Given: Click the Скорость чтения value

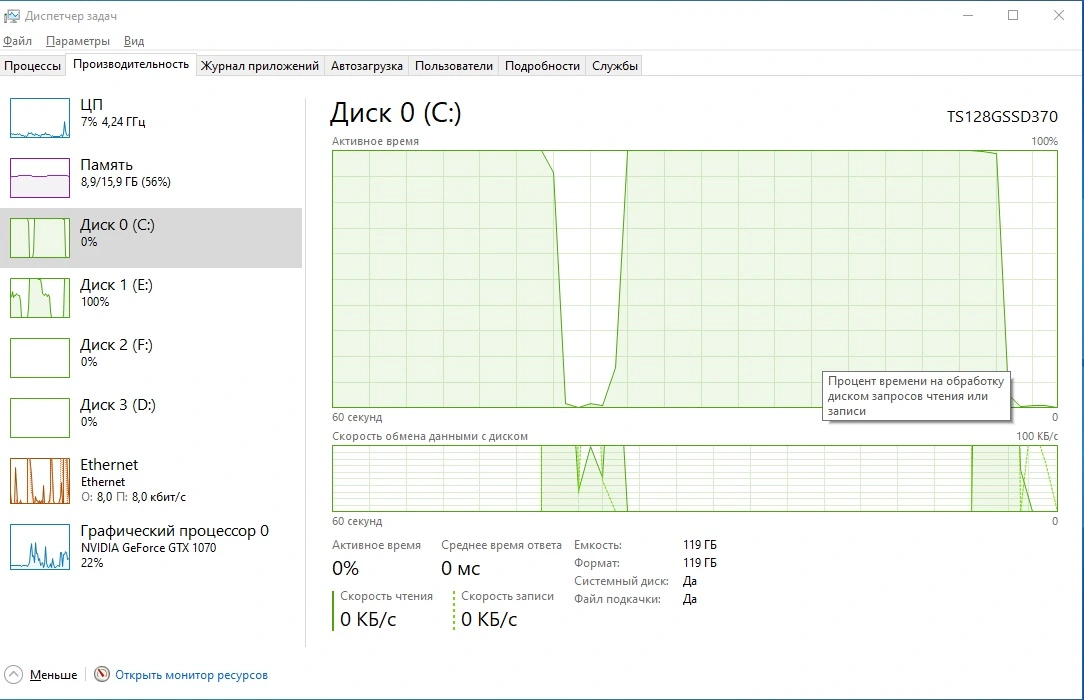Looking at the screenshot, I should click(x=368, y=619).
